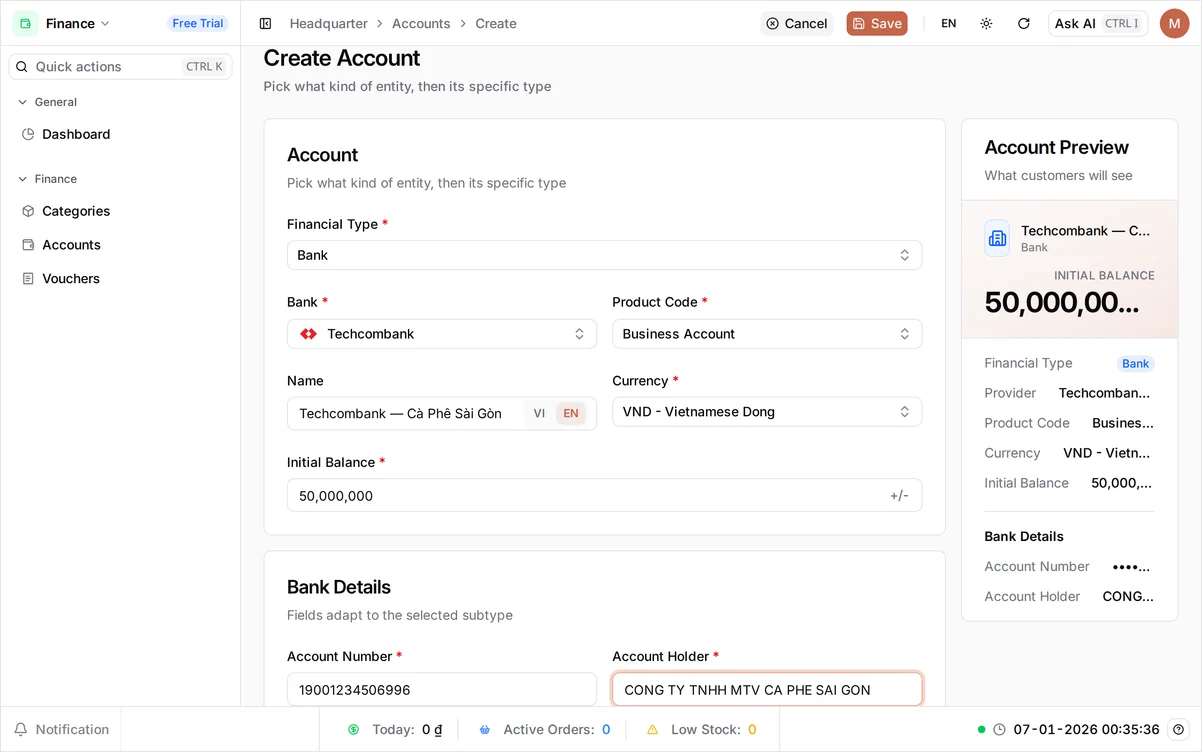Go to Accounts breadcrumb link

click(x=421, y=23)
